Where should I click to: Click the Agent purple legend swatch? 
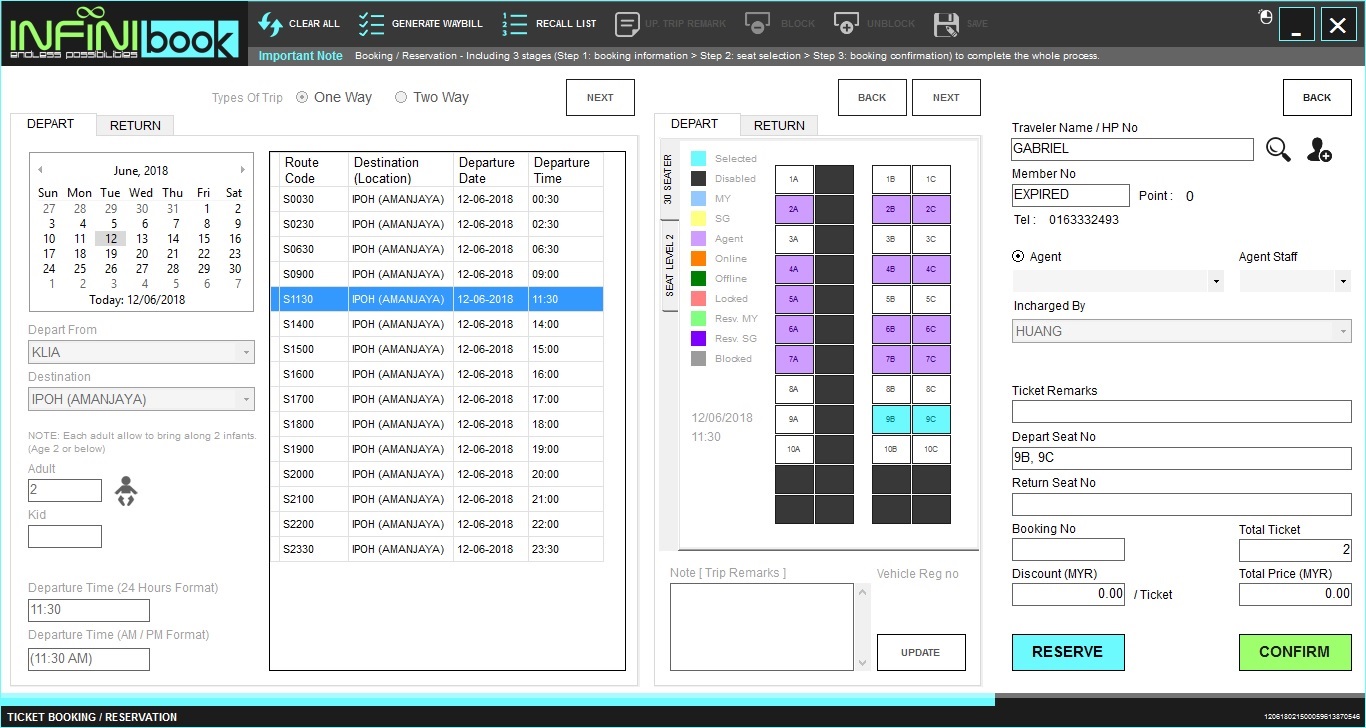click(699, 239)
